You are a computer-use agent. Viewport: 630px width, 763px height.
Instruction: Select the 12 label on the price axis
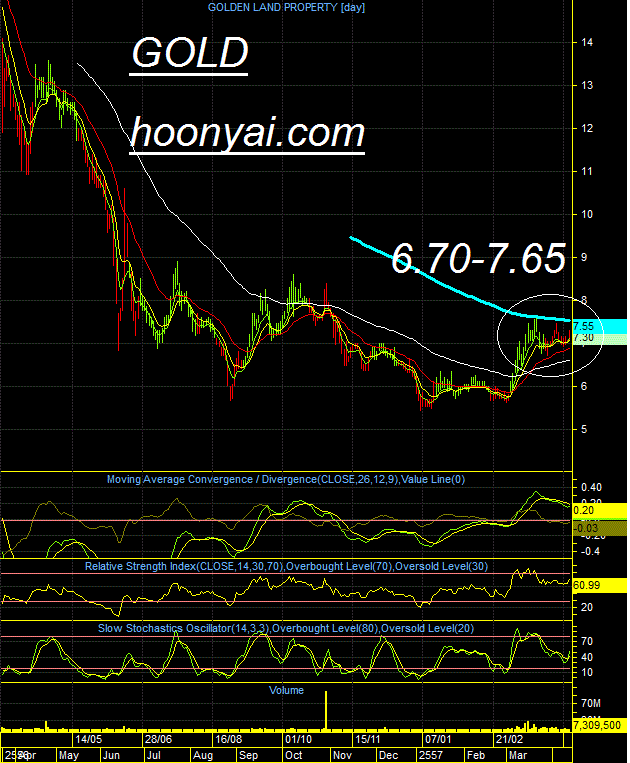pos(587,128)
